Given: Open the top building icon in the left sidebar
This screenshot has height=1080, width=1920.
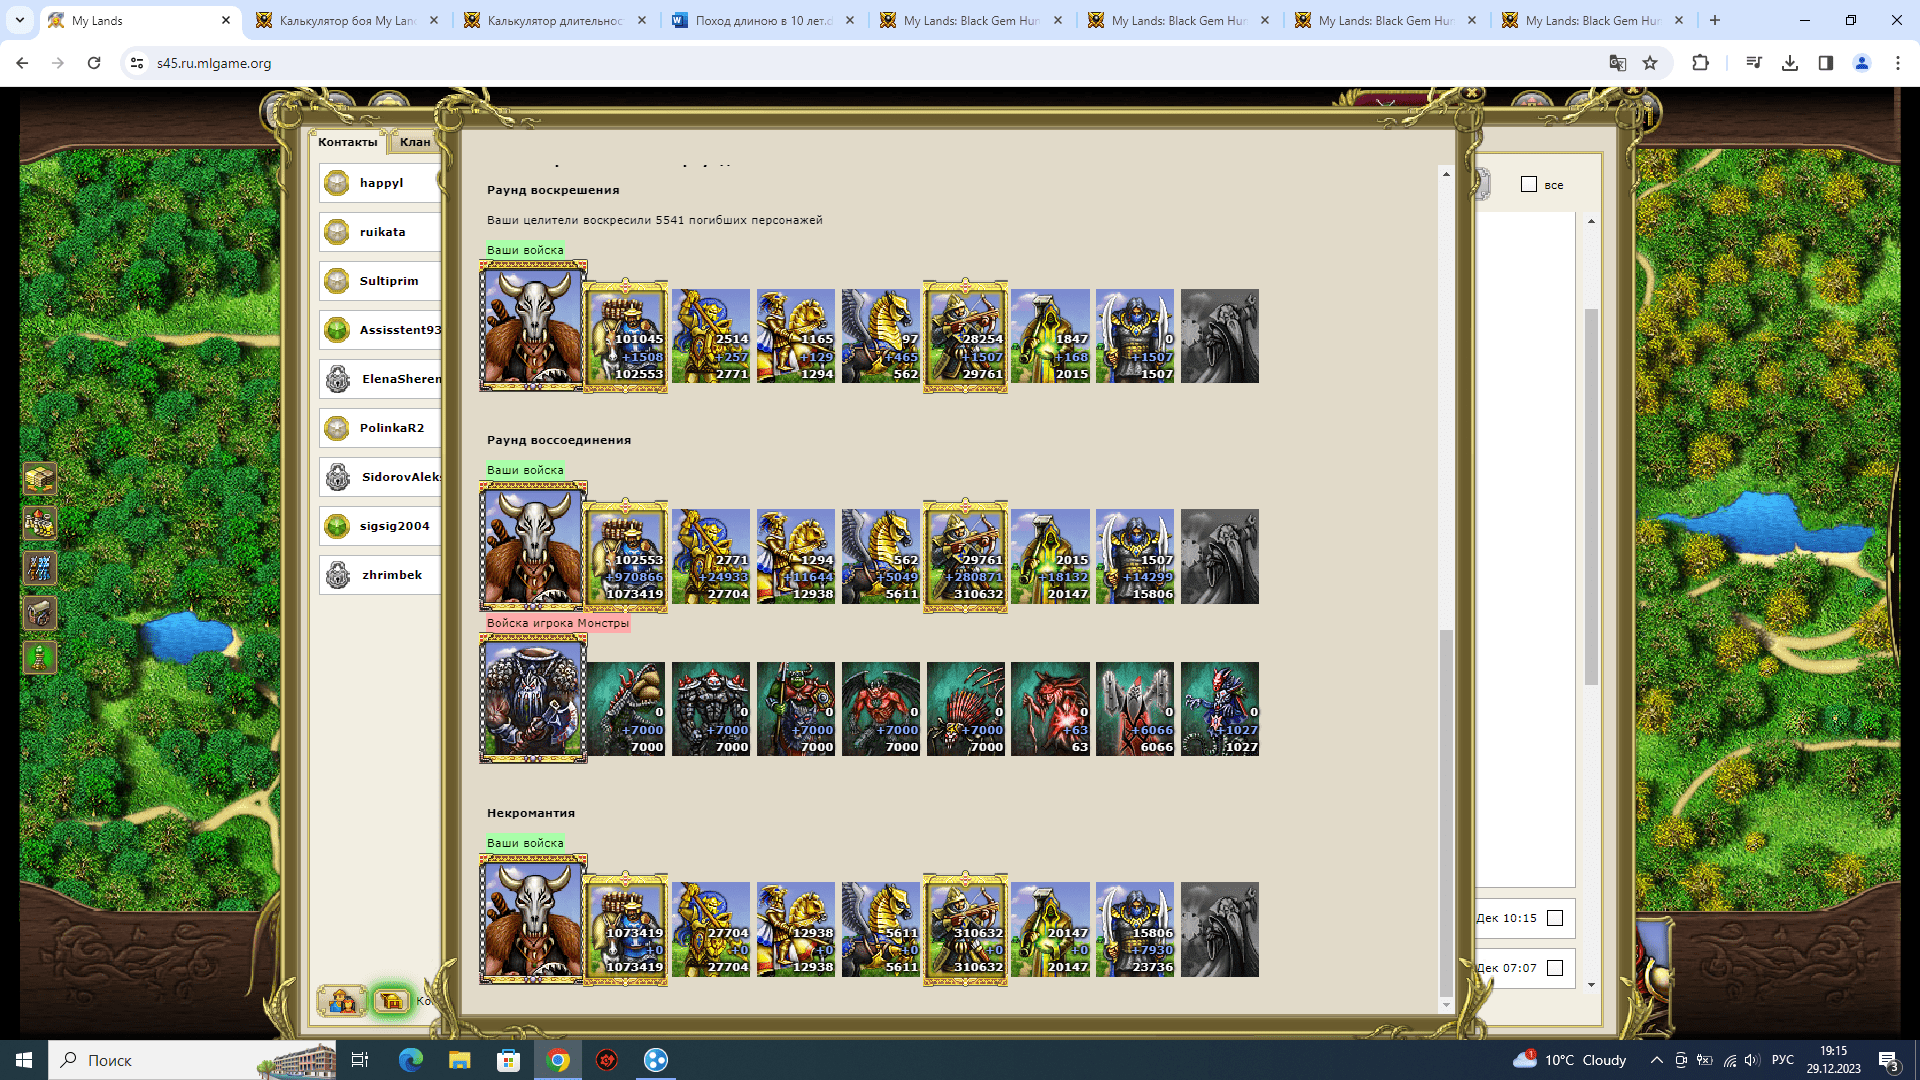Looking at the screenshot, I should [40, 478].
